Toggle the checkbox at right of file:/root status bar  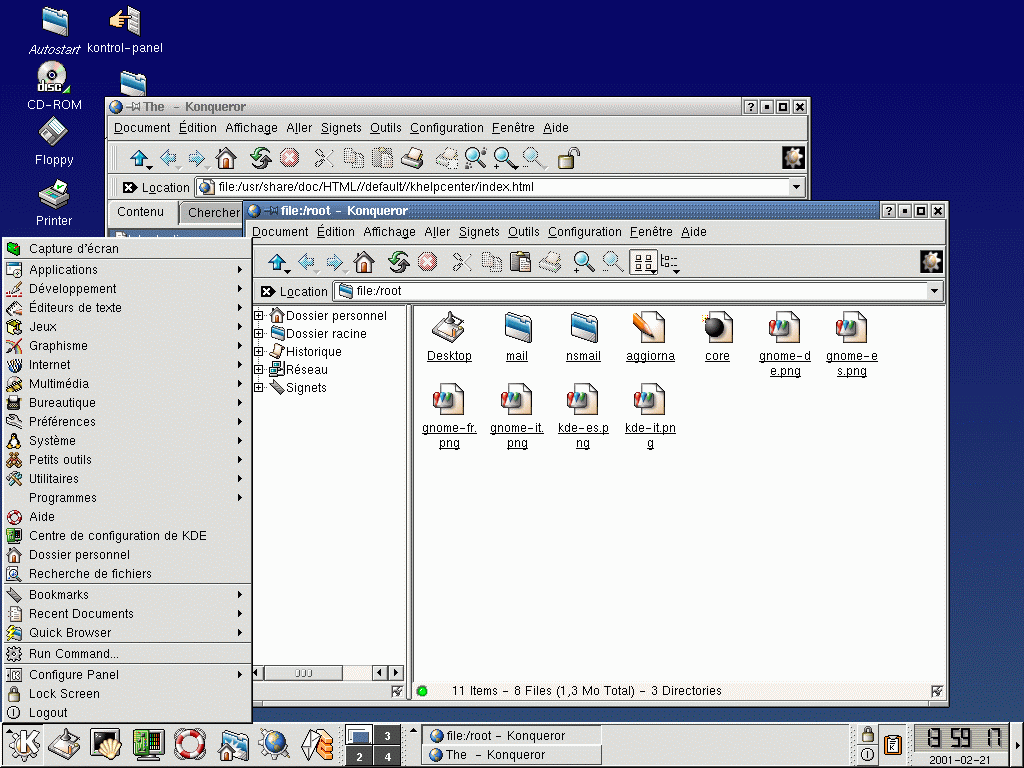[937, 691]
